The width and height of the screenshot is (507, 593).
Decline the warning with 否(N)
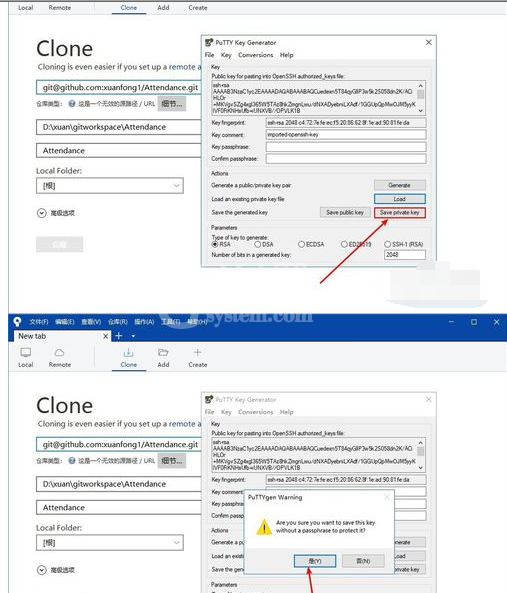363,561
